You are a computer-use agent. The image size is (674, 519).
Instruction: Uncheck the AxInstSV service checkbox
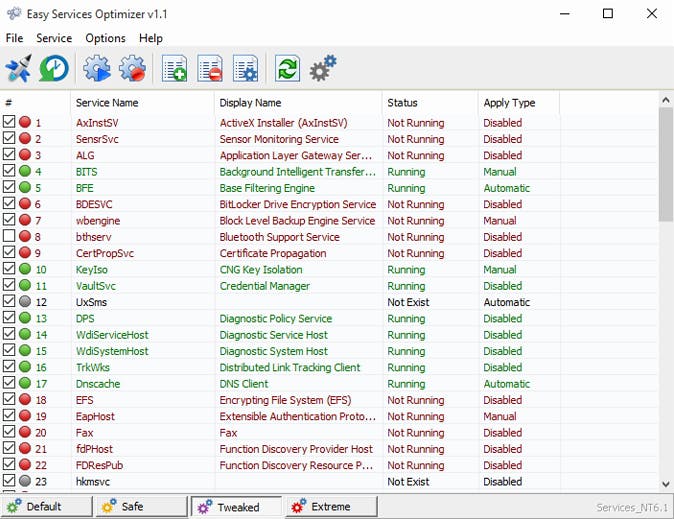click(x=9, y=122)
